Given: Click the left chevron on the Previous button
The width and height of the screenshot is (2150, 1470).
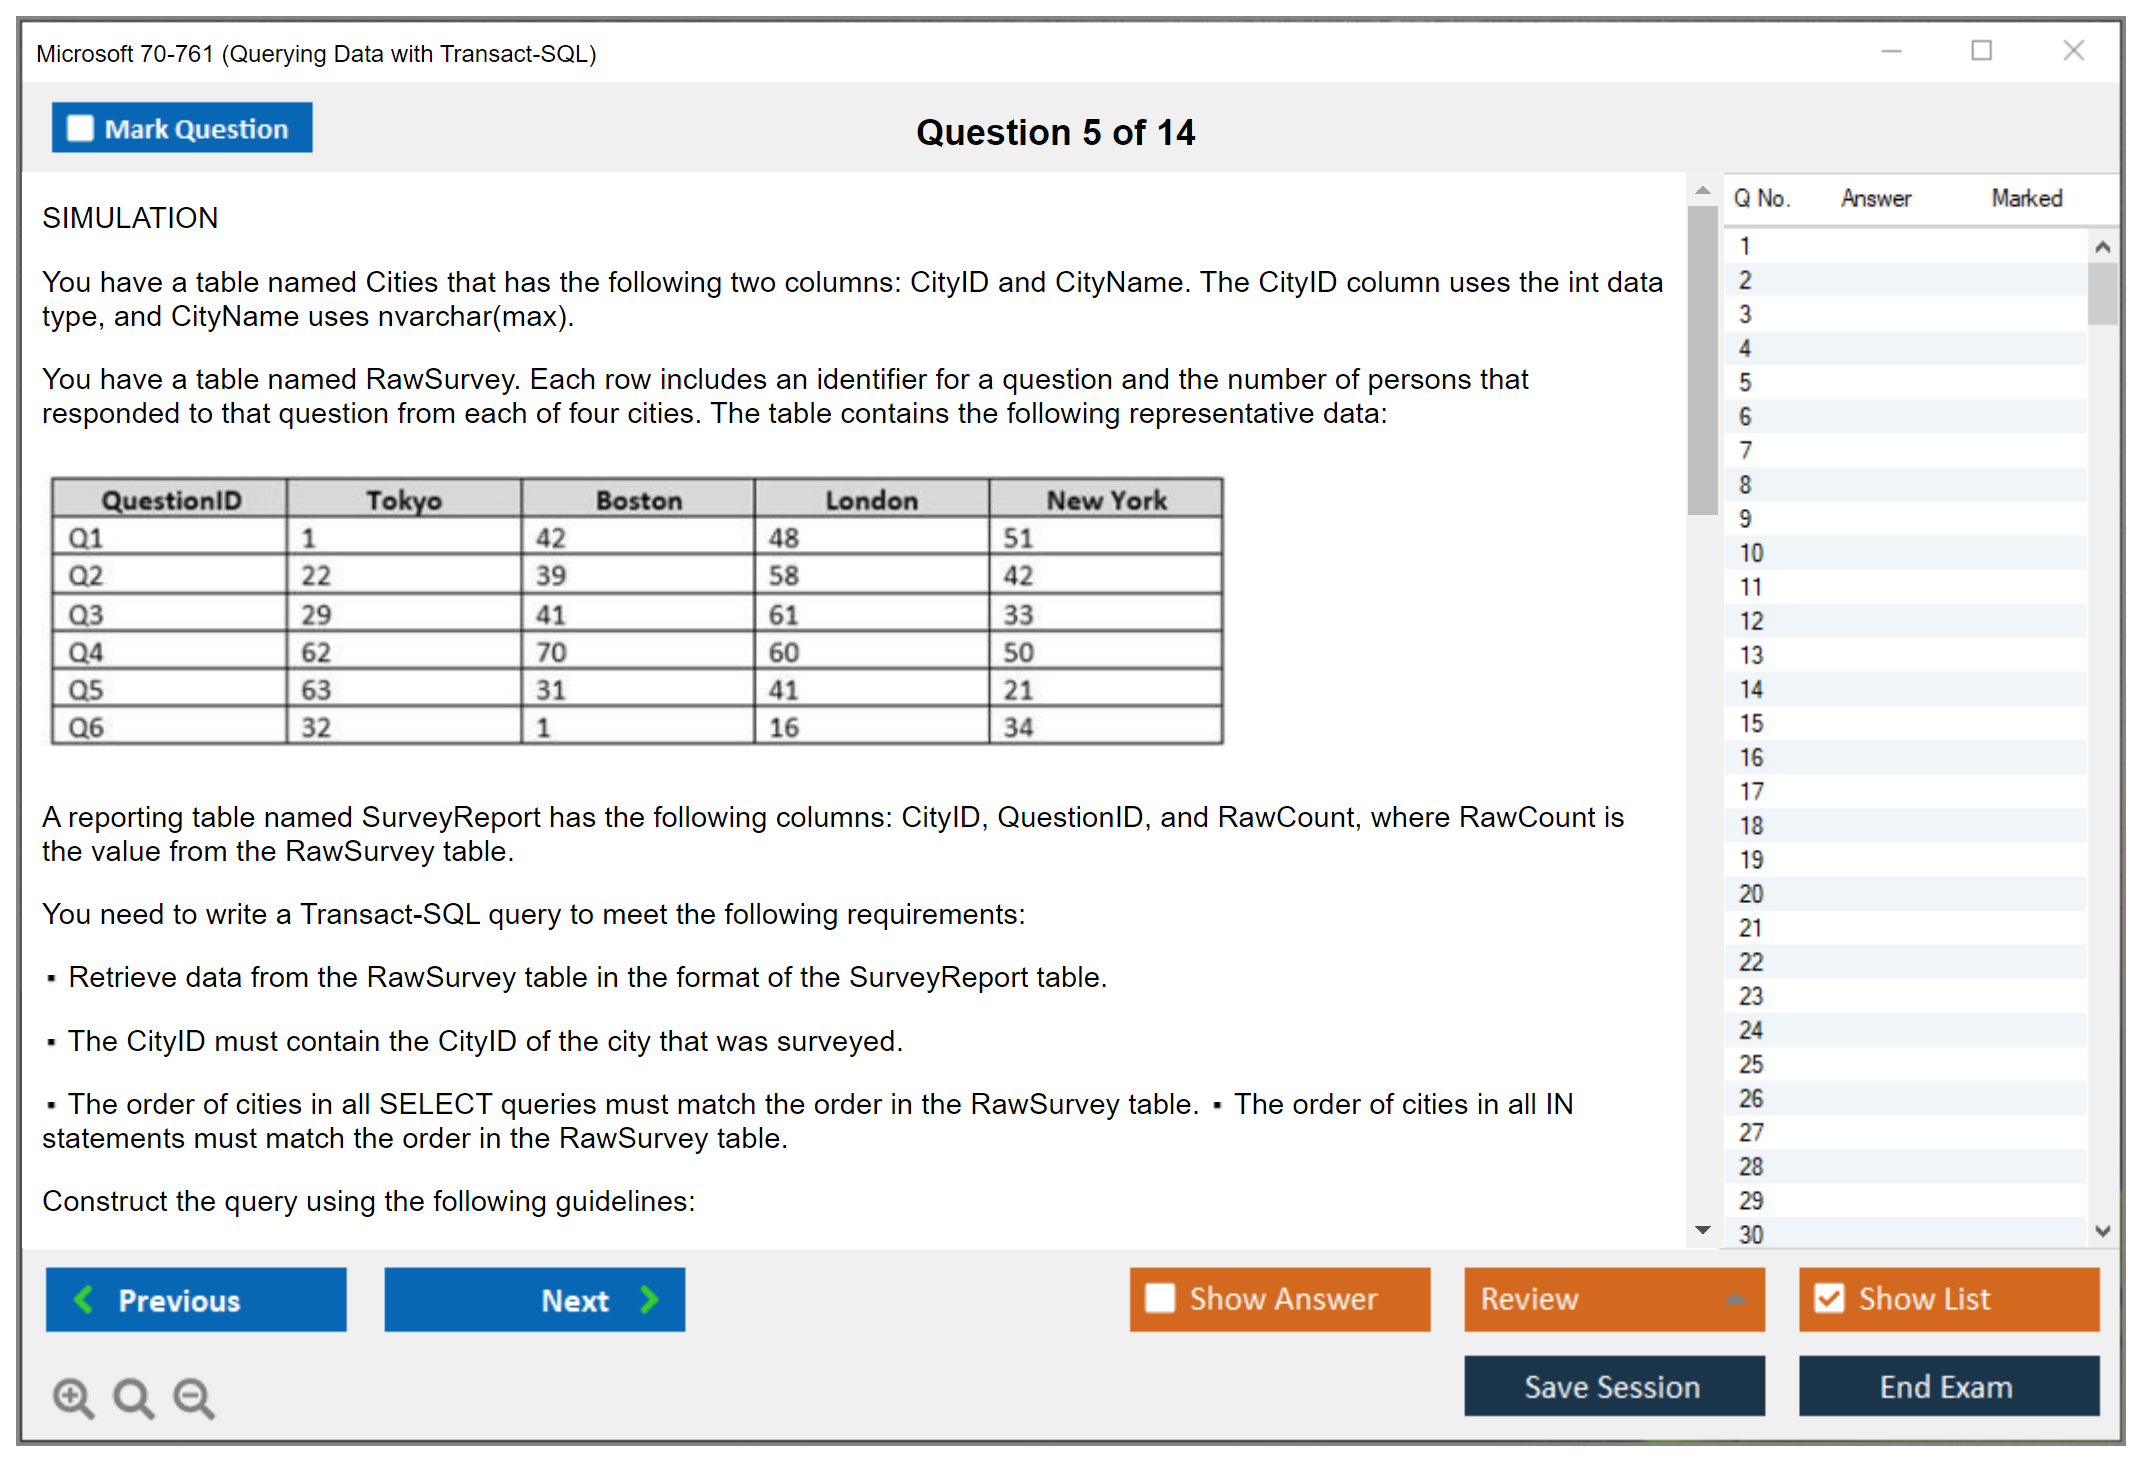Looking at the screenshot, I should [84, 1299].
